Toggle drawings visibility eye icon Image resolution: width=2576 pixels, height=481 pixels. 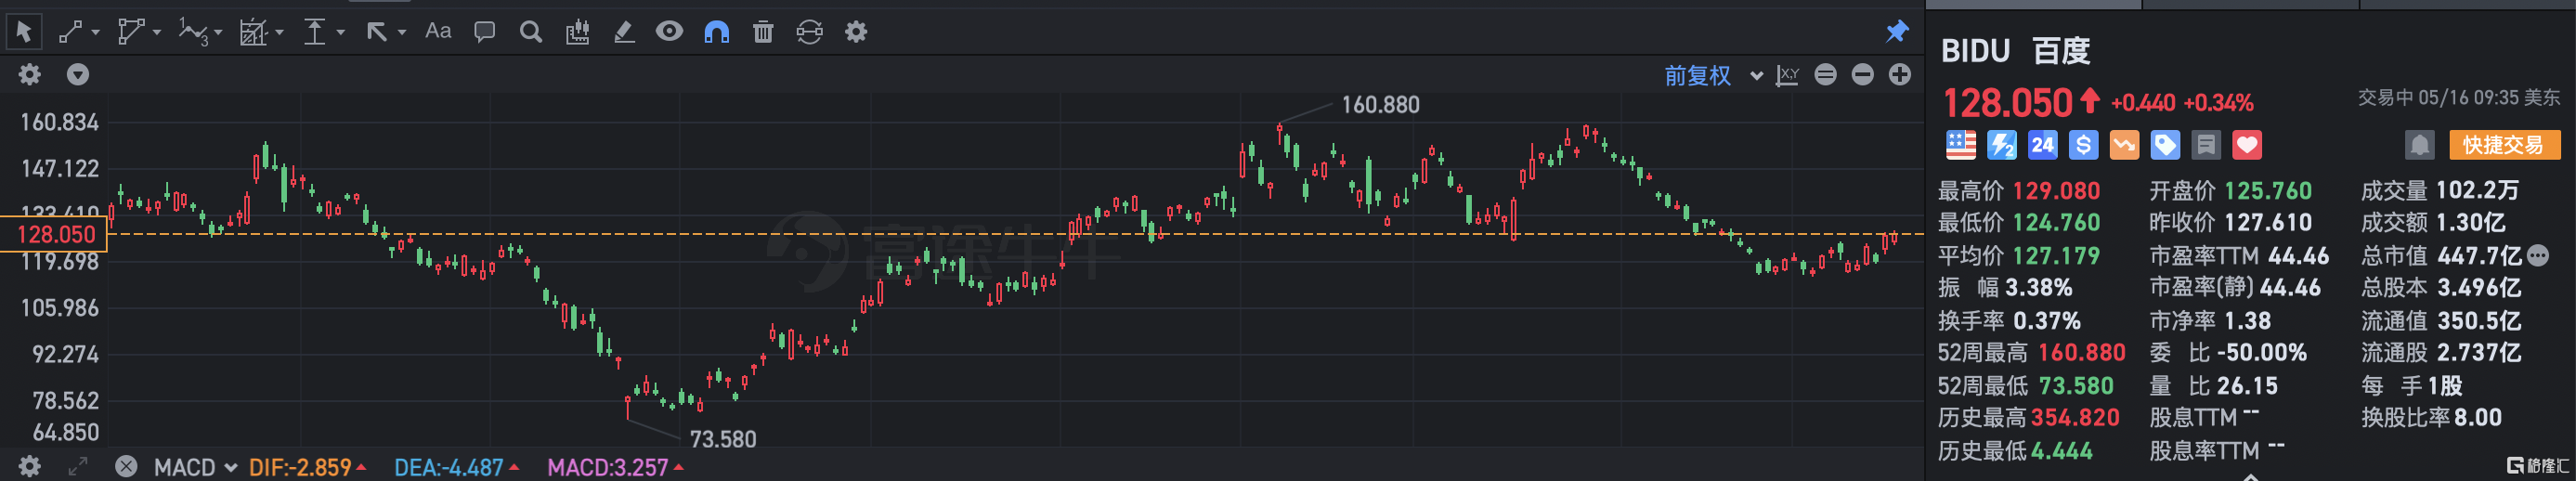click(669, 31)
